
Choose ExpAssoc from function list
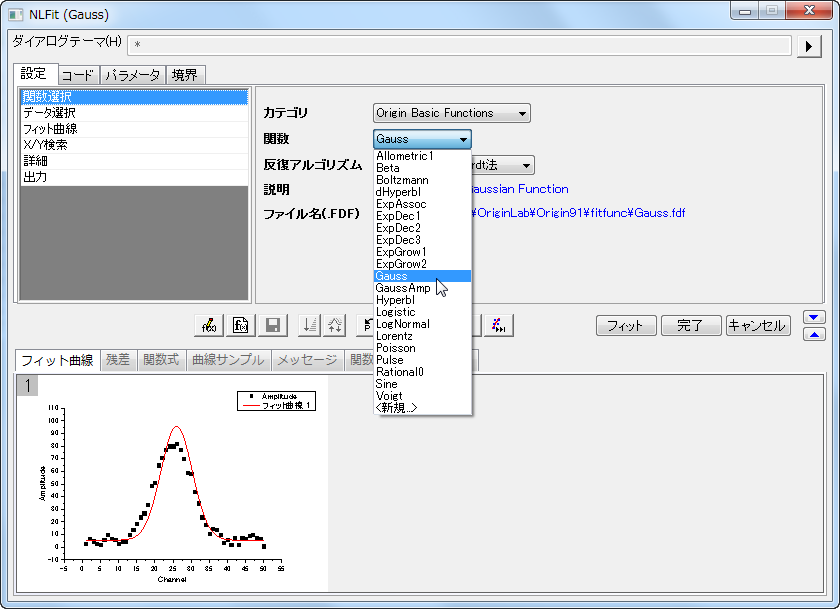click(x=422, y=204)
